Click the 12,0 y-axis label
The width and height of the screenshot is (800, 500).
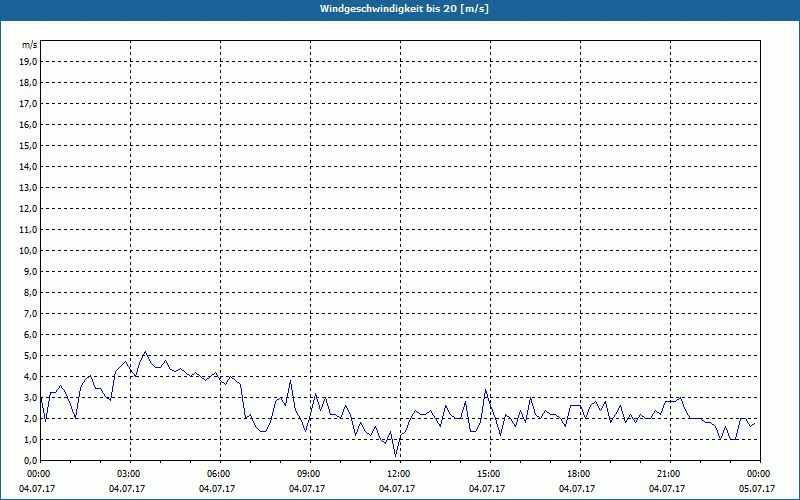coord(28,208)
